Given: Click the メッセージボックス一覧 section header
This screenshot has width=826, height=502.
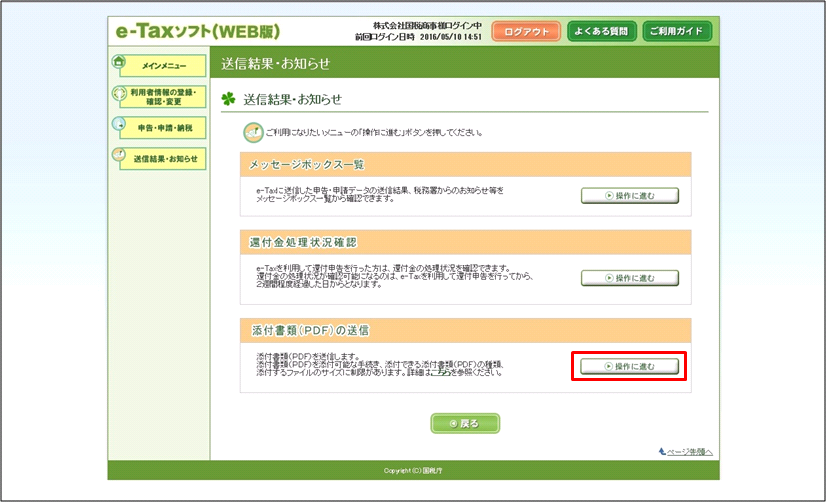Looking at the screenshot, I should [465, 165].
